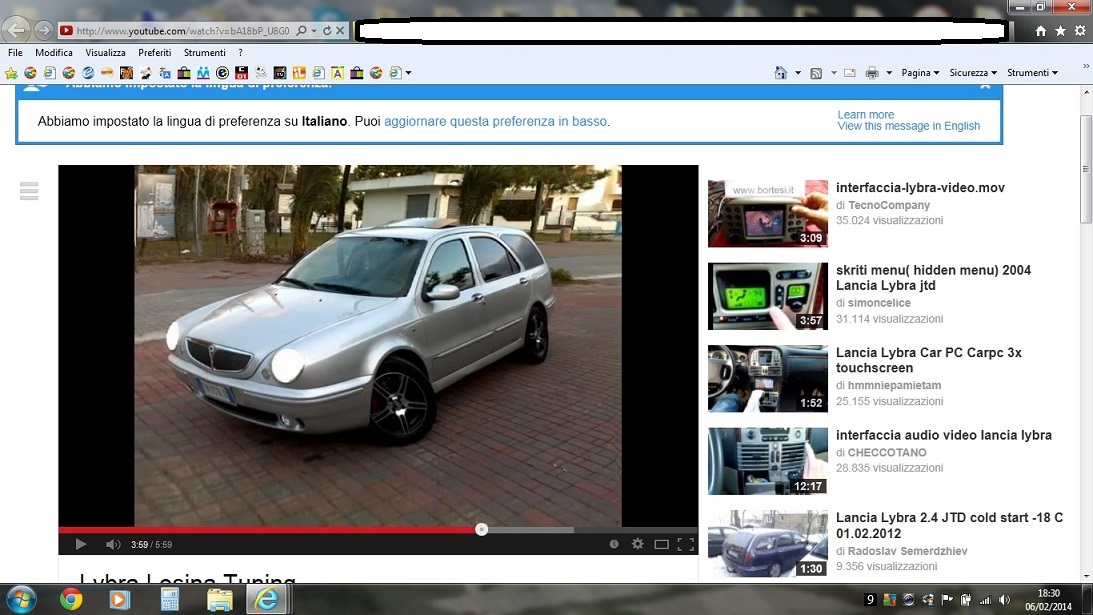
Task: Click the command bar Home house icon
Action: point(781,73)
